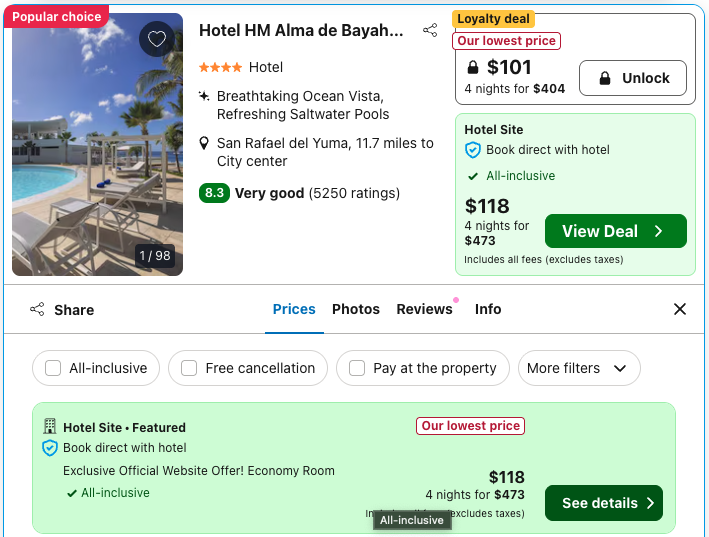Select the Info tab

[x=488, y=309]
